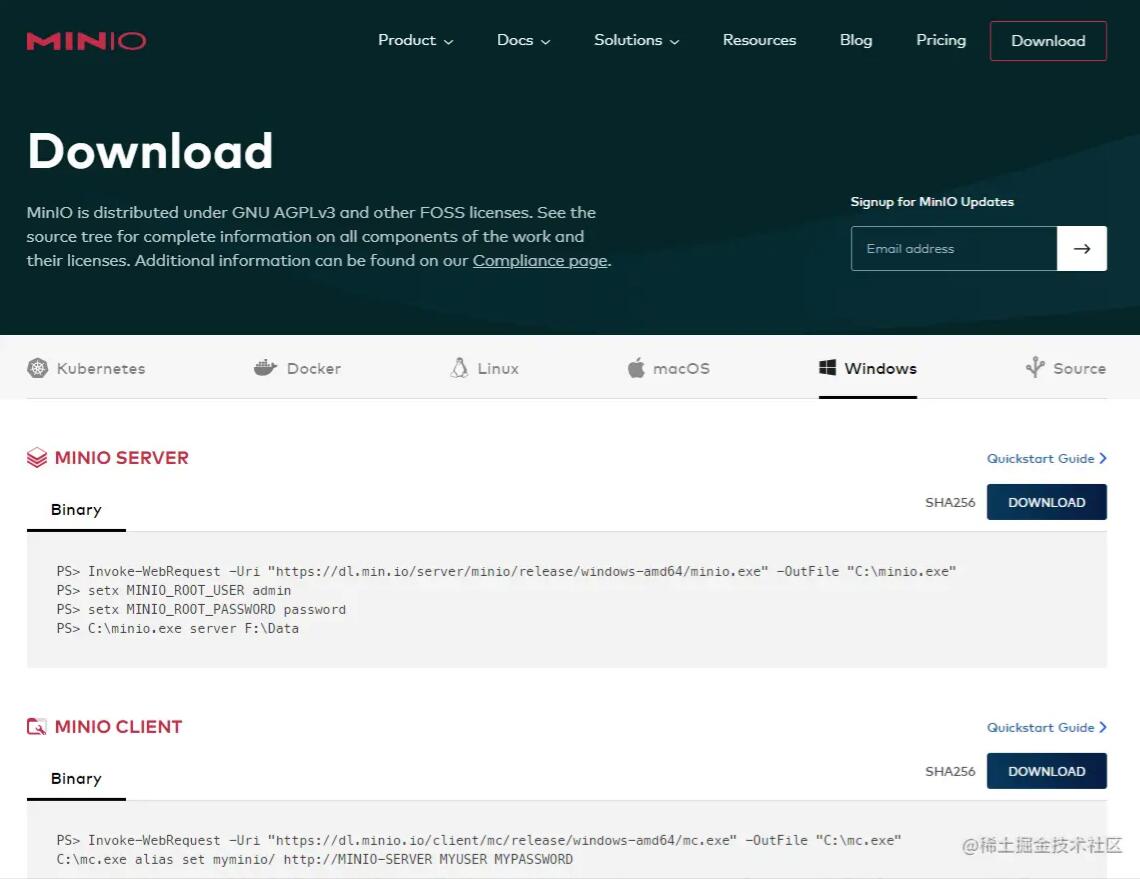Viewport: 1140px width, 879px height.
Task: Select MinIO Server Binary tab
Action: (76, 510)
